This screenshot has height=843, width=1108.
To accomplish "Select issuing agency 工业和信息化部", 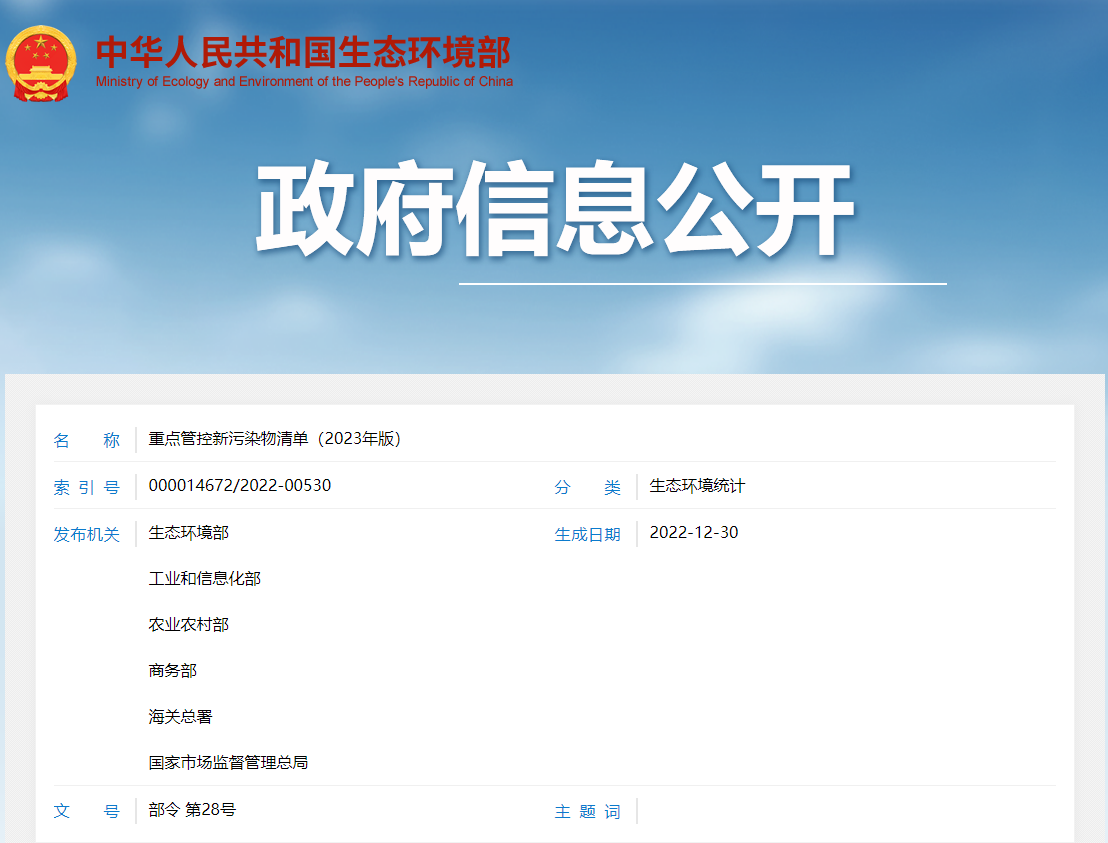I will point(205,579).
